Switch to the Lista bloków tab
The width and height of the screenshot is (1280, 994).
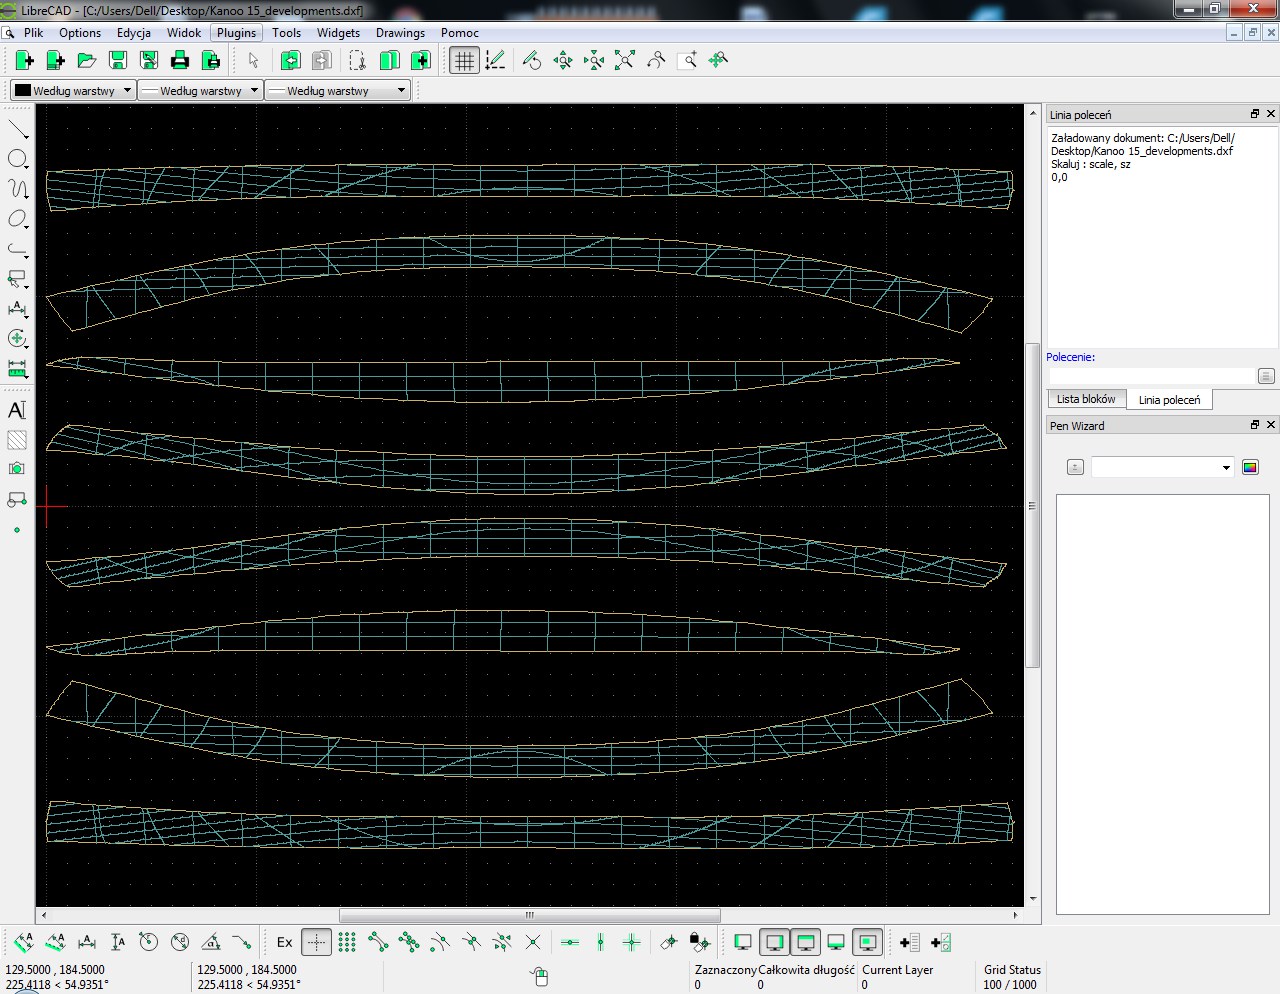click(x=1086, y=399)
